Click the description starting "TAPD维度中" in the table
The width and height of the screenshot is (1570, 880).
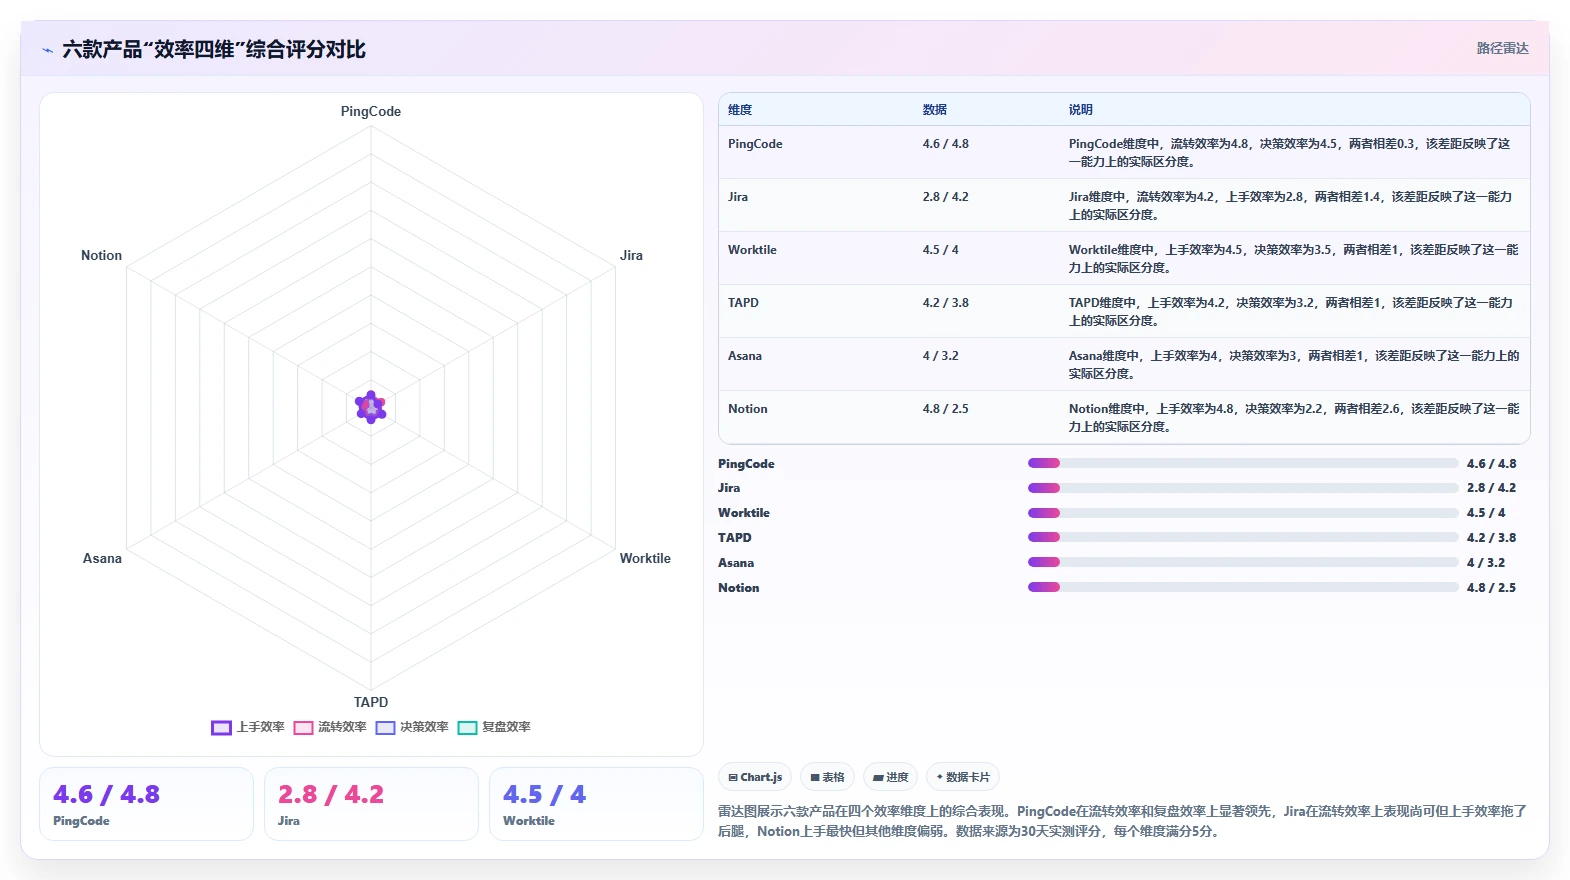1291,312
